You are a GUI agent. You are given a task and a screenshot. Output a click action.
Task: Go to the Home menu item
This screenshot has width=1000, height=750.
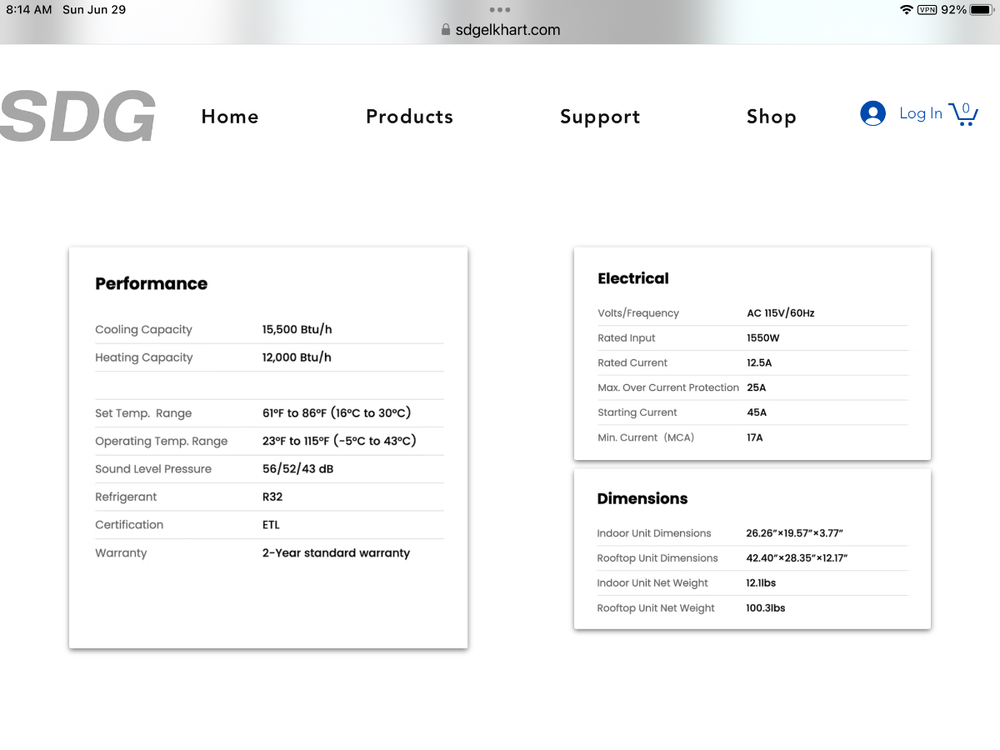(230, 117)
